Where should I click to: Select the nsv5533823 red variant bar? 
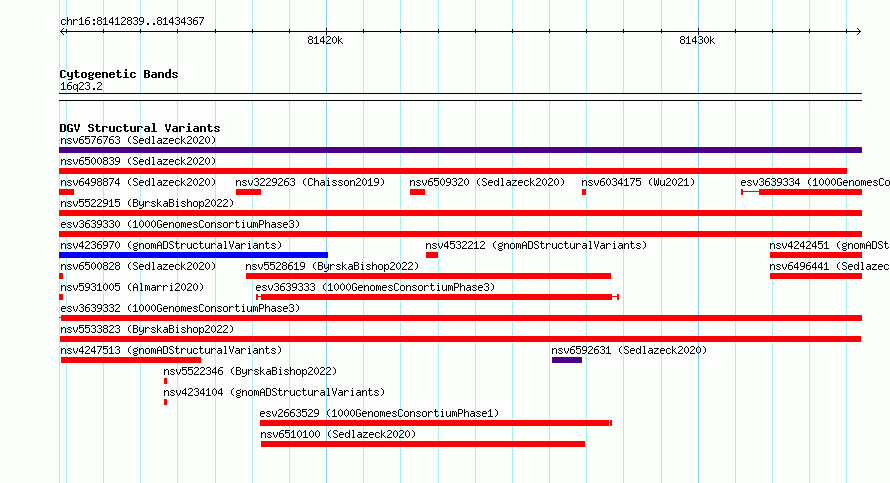point(460,339)
